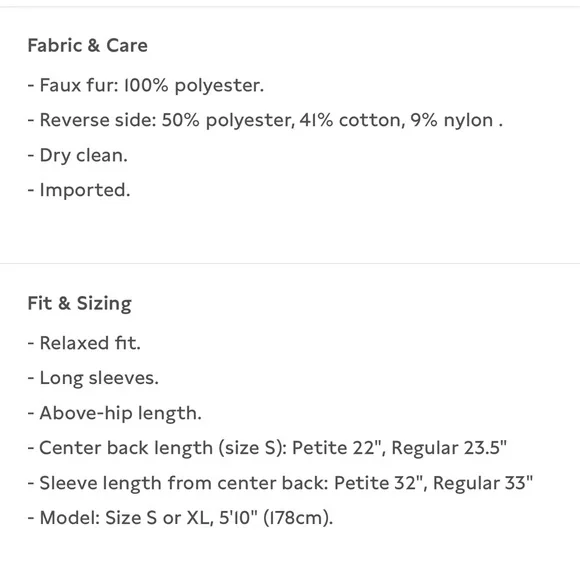Viewport: 580px width, 580px height.
Task: Click the Fabric & Care heading
Action: click(x=88, y=45)
